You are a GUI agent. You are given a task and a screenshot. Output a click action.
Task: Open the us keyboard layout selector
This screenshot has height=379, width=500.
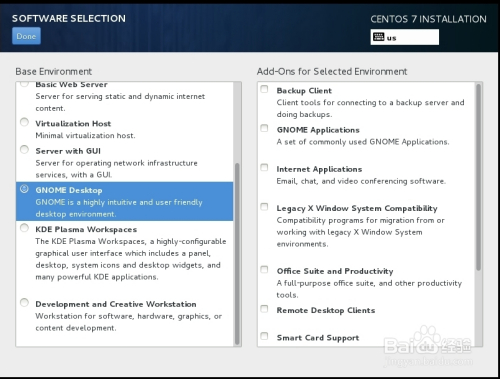point(405,37)
